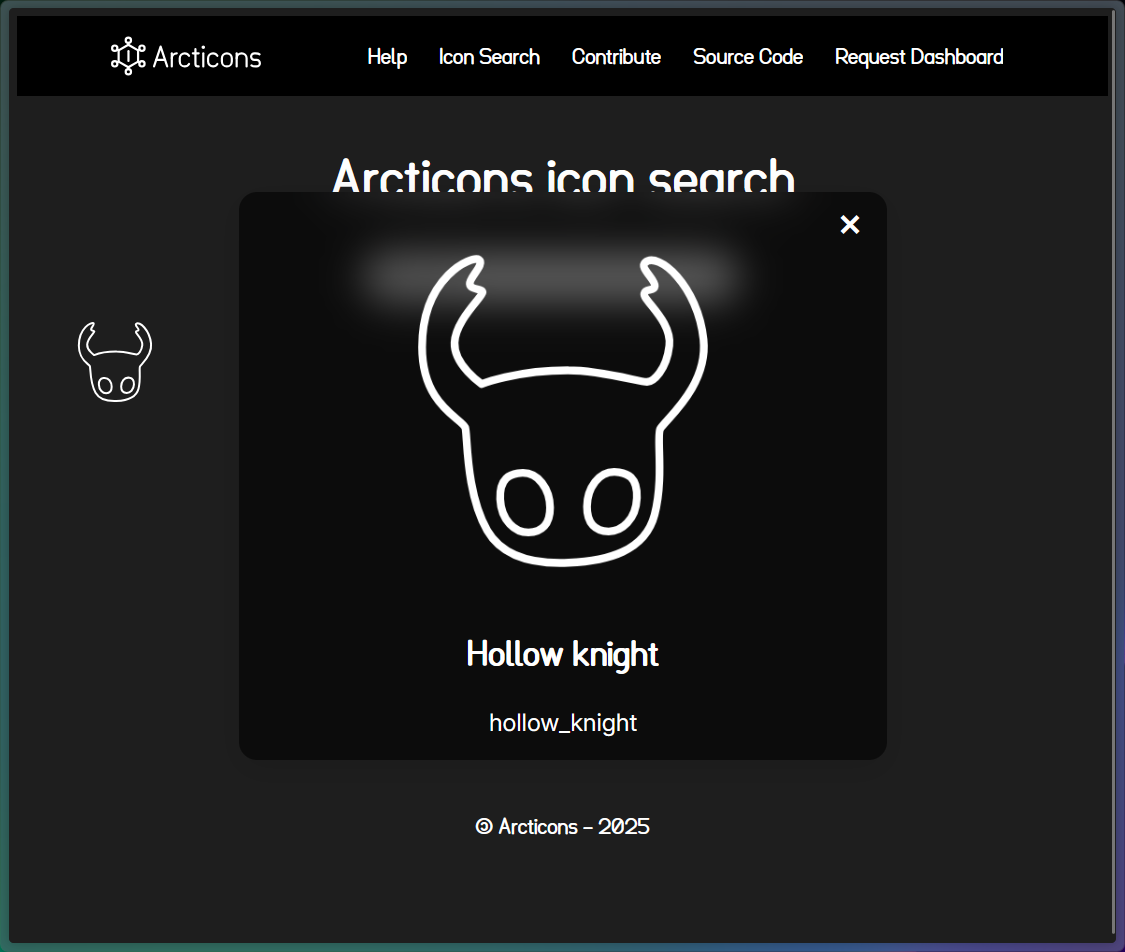Click the large Hollow knight icon preview
Screen dimensions: 1125x952
(562, 410)
